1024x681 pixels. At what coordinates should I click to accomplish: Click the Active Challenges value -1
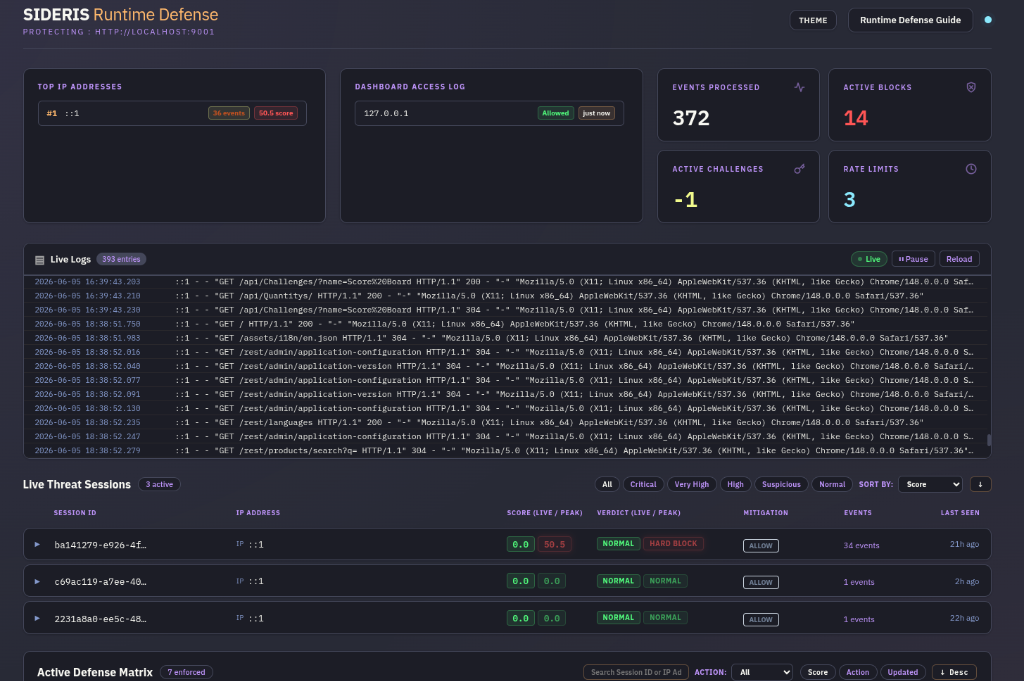click(x=686, y=200)
